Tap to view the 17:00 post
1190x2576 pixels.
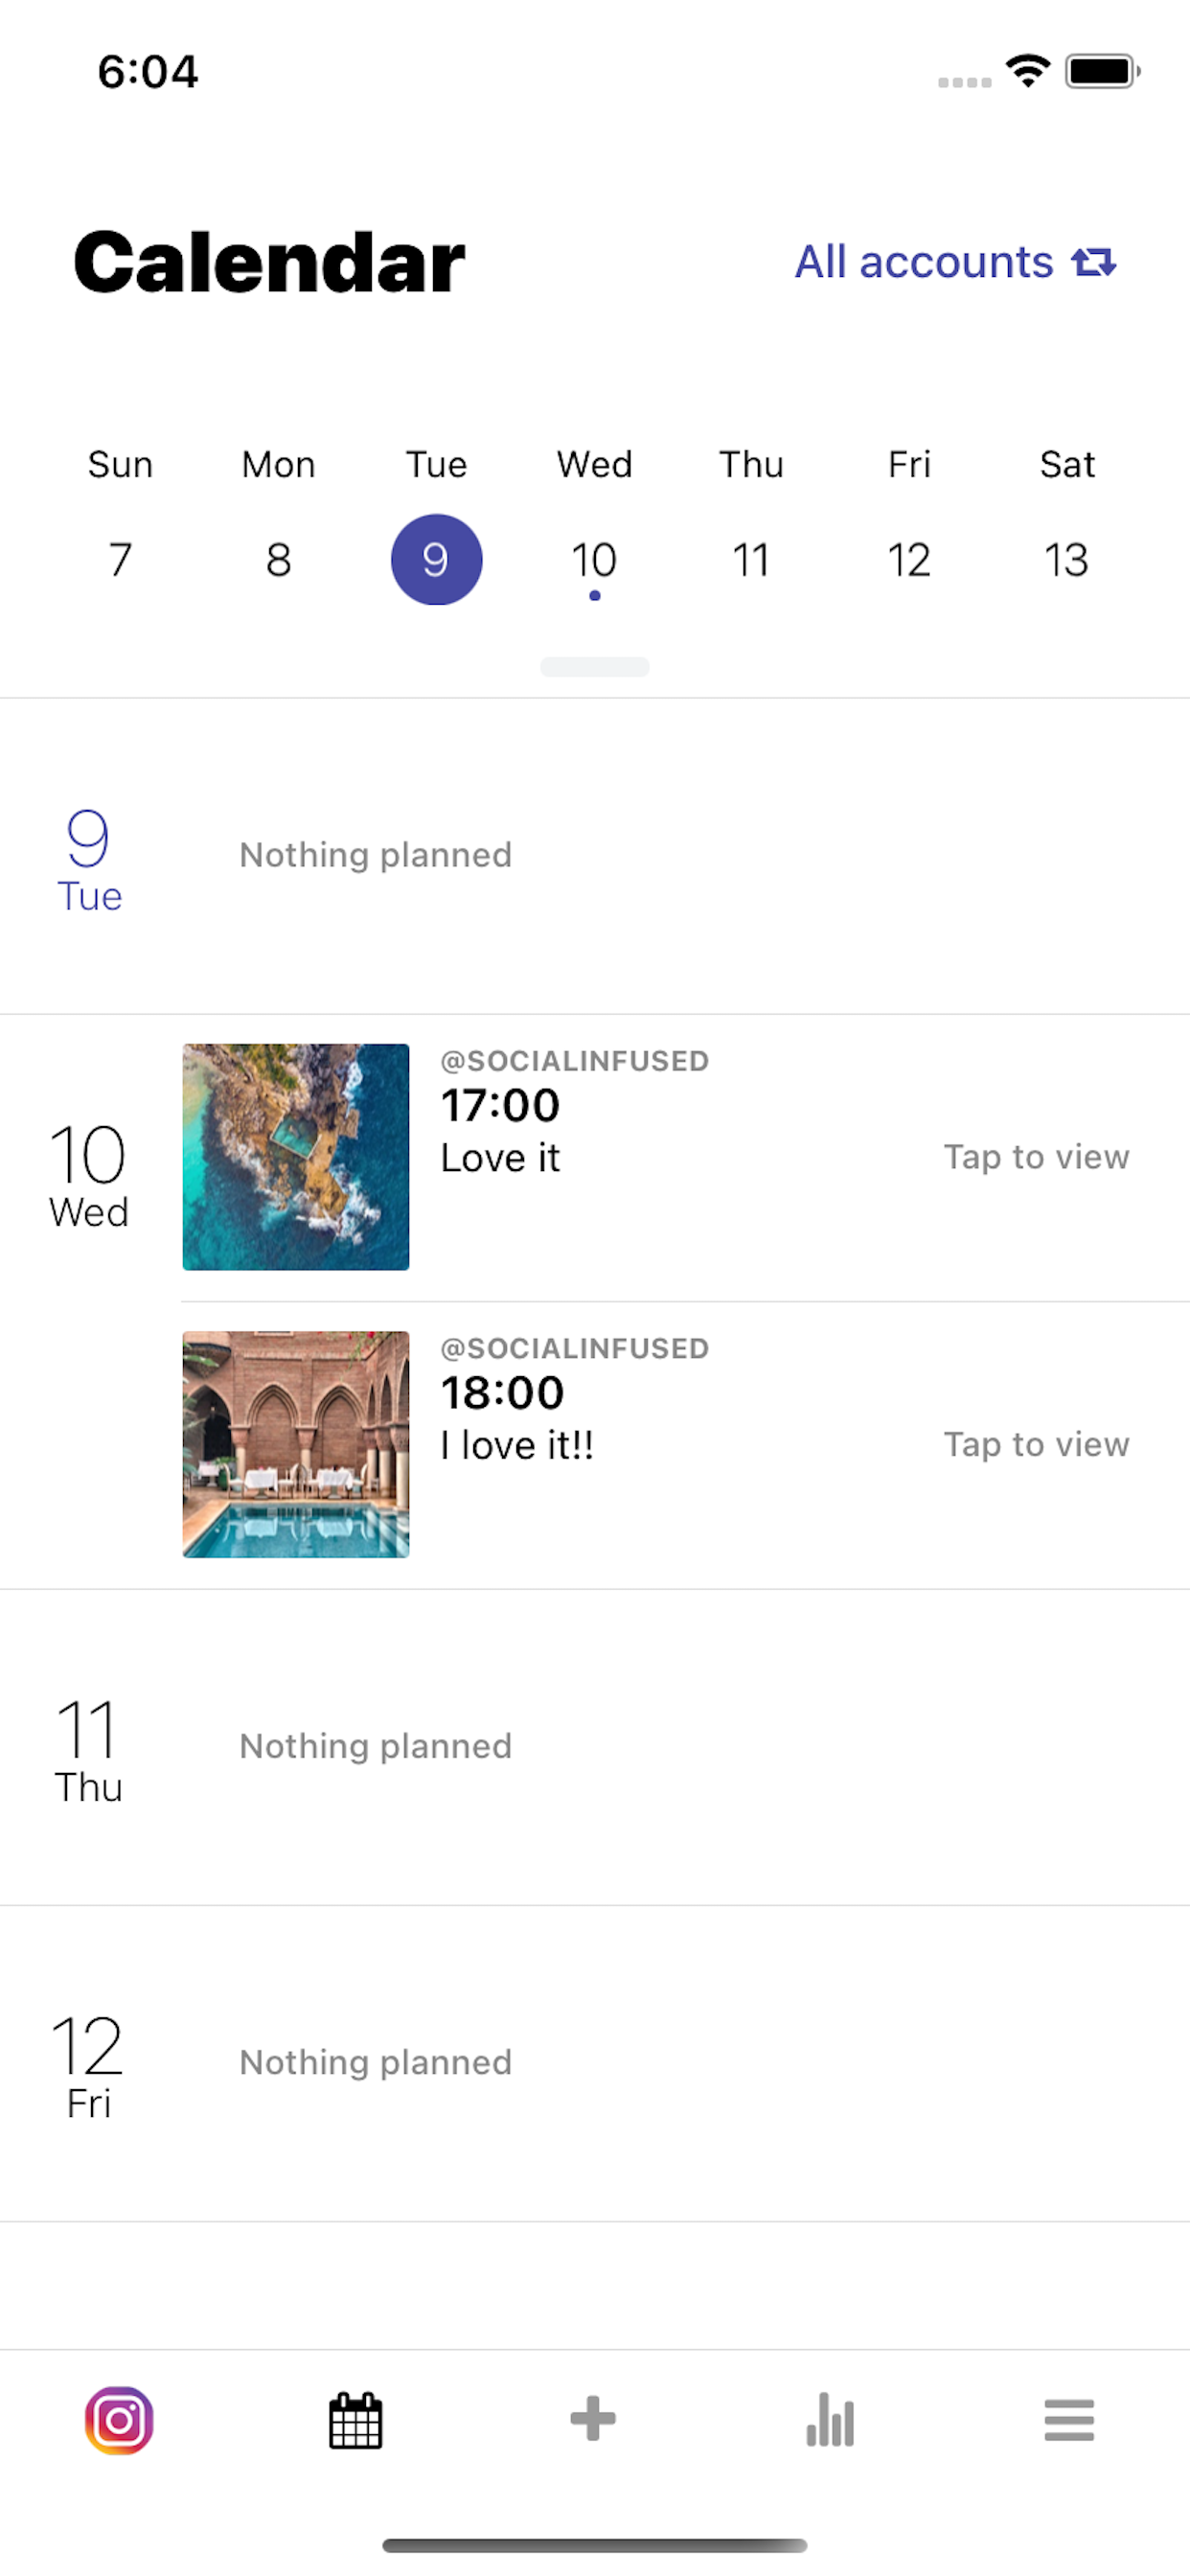tap(1036, 1157)
